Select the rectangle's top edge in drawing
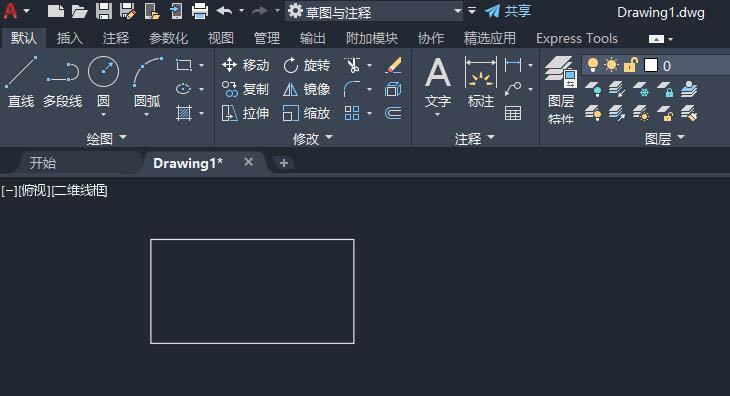This screenshot has width=730, height=396. pyautogui.click(x=252, y=240)
